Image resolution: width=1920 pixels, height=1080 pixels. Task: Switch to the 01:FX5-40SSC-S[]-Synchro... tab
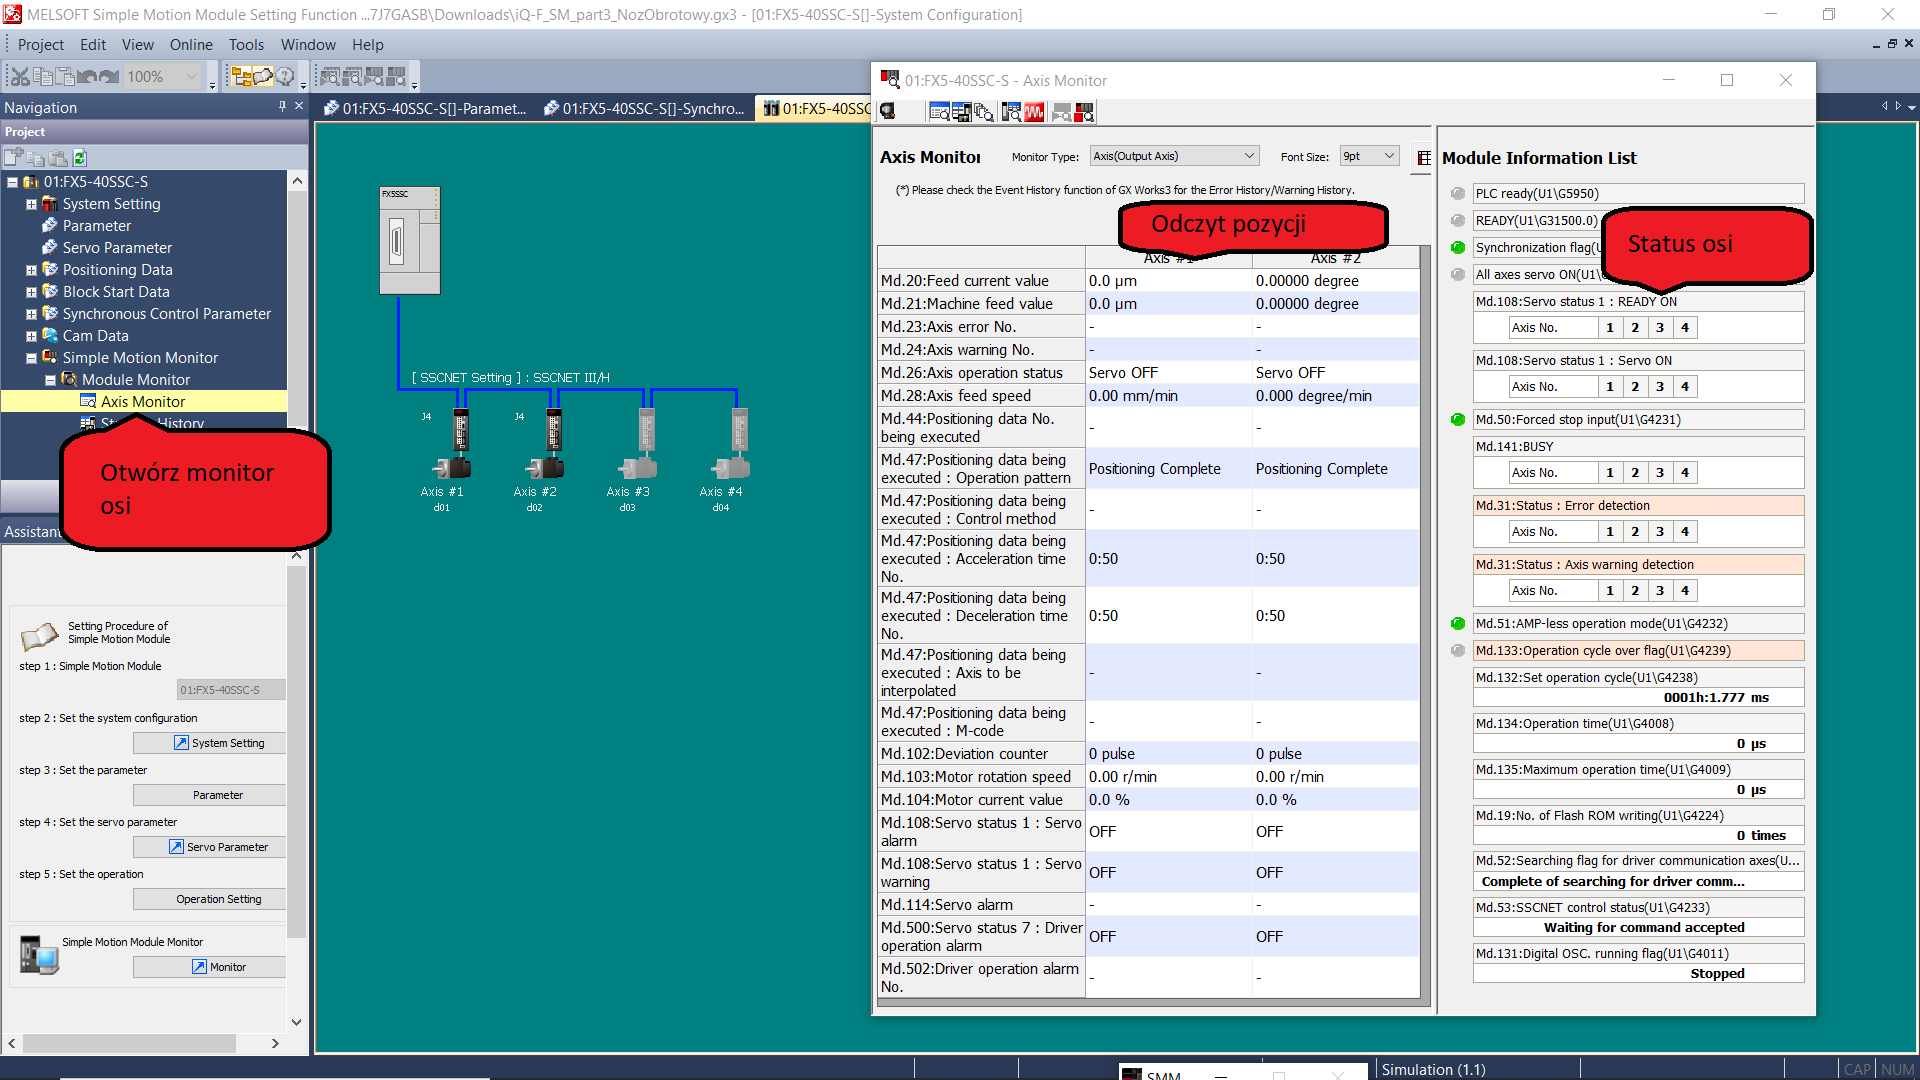(x=645, y=108)
